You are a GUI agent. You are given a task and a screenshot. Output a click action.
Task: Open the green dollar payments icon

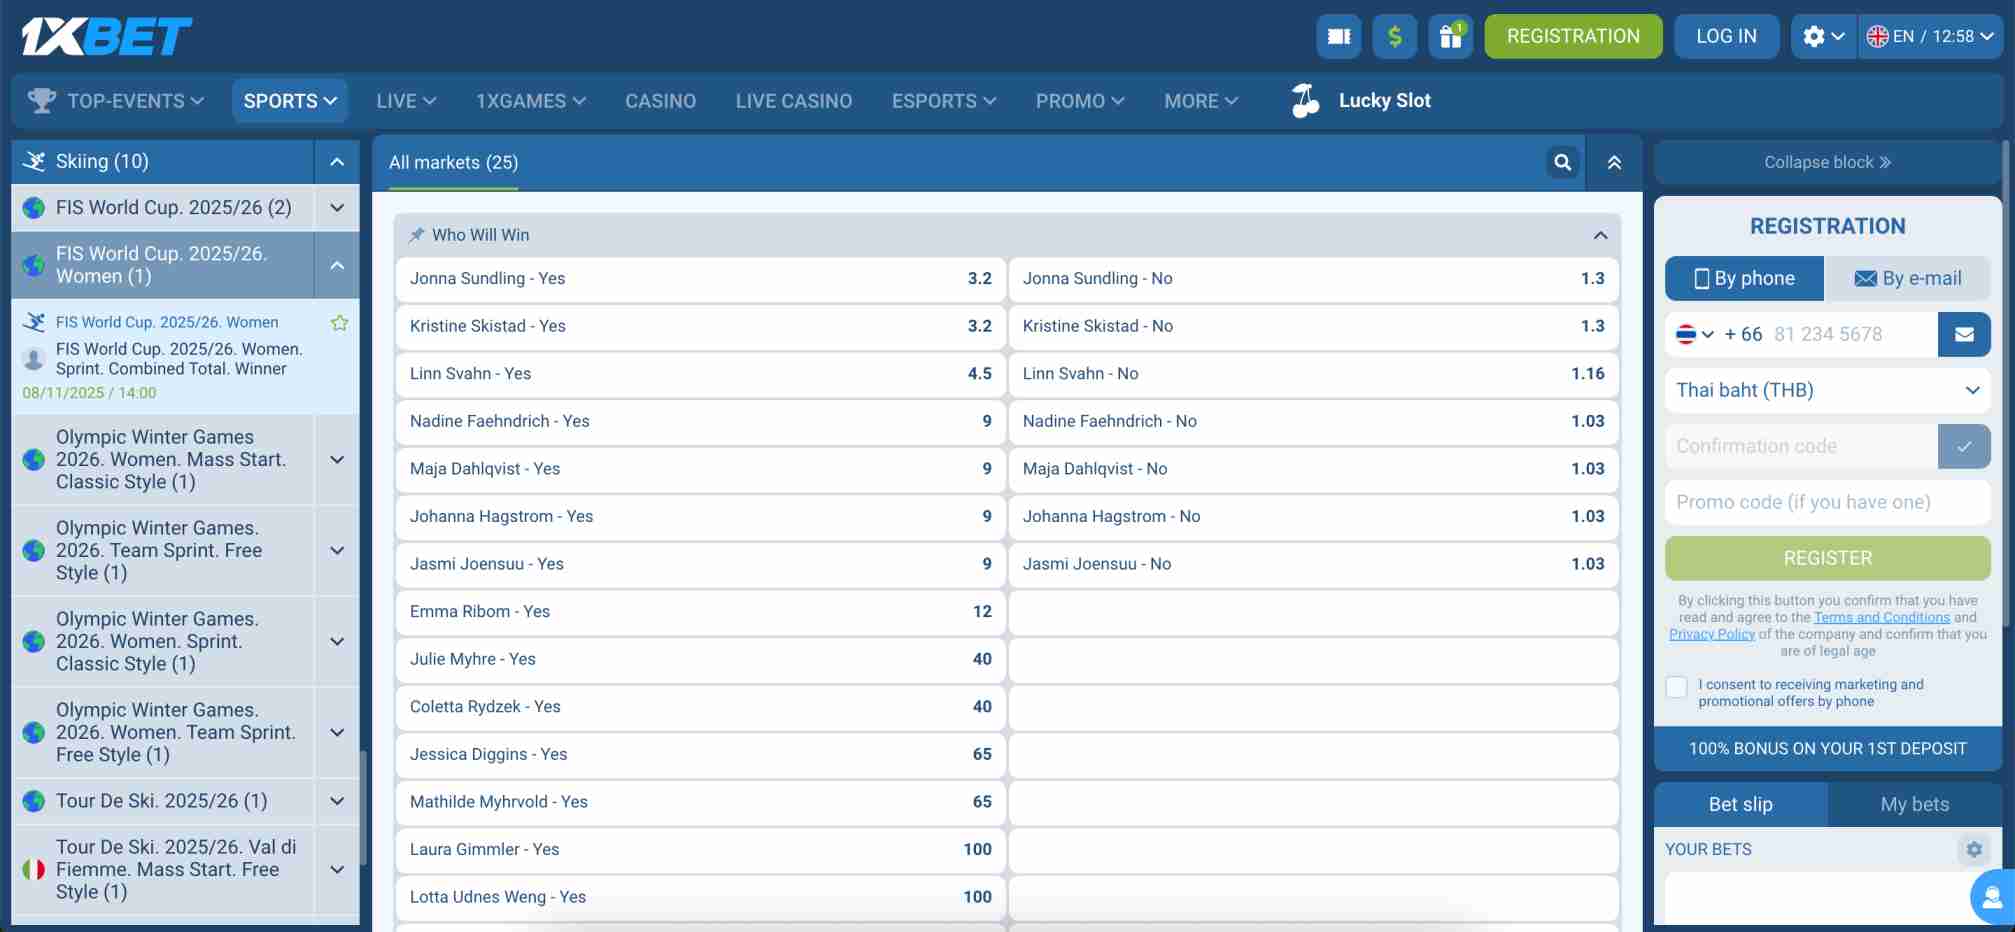pos(1395,37)
